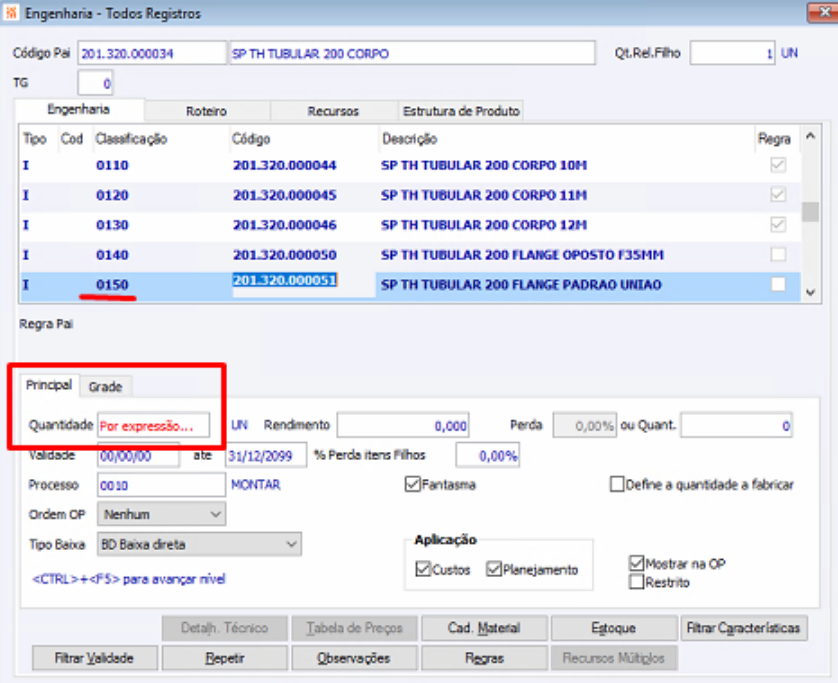Open the Estrutura de Produto tab

point(461,111)
